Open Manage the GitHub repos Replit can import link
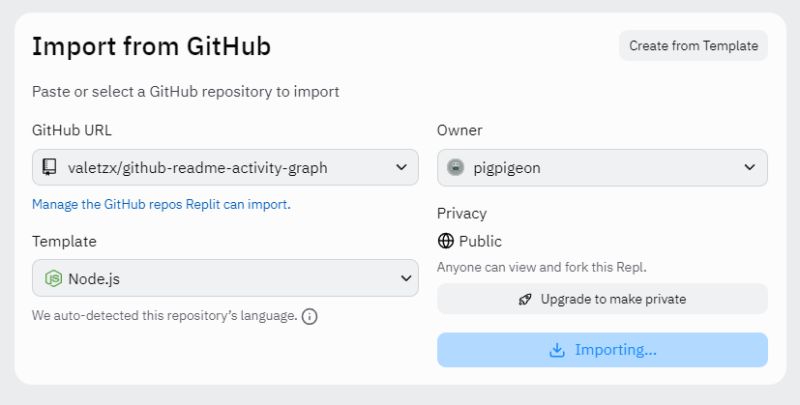 [161, 204]
